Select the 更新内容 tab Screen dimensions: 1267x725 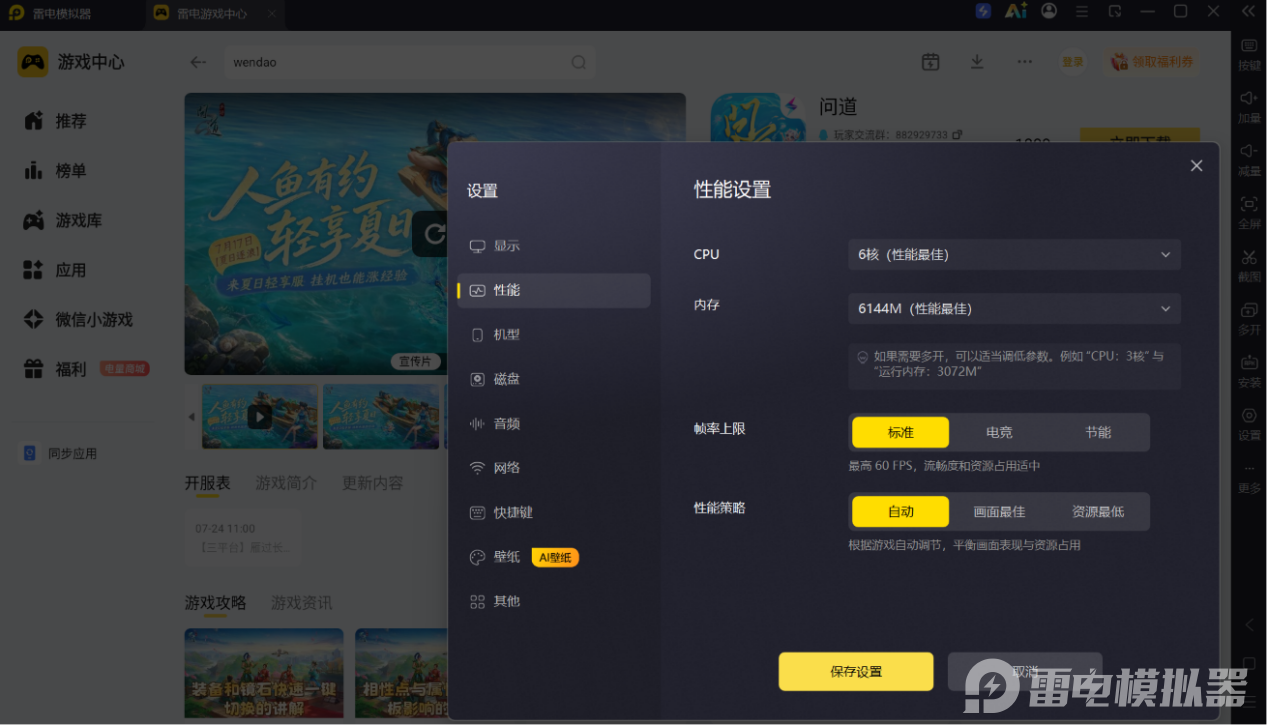(x=372, y=483)
